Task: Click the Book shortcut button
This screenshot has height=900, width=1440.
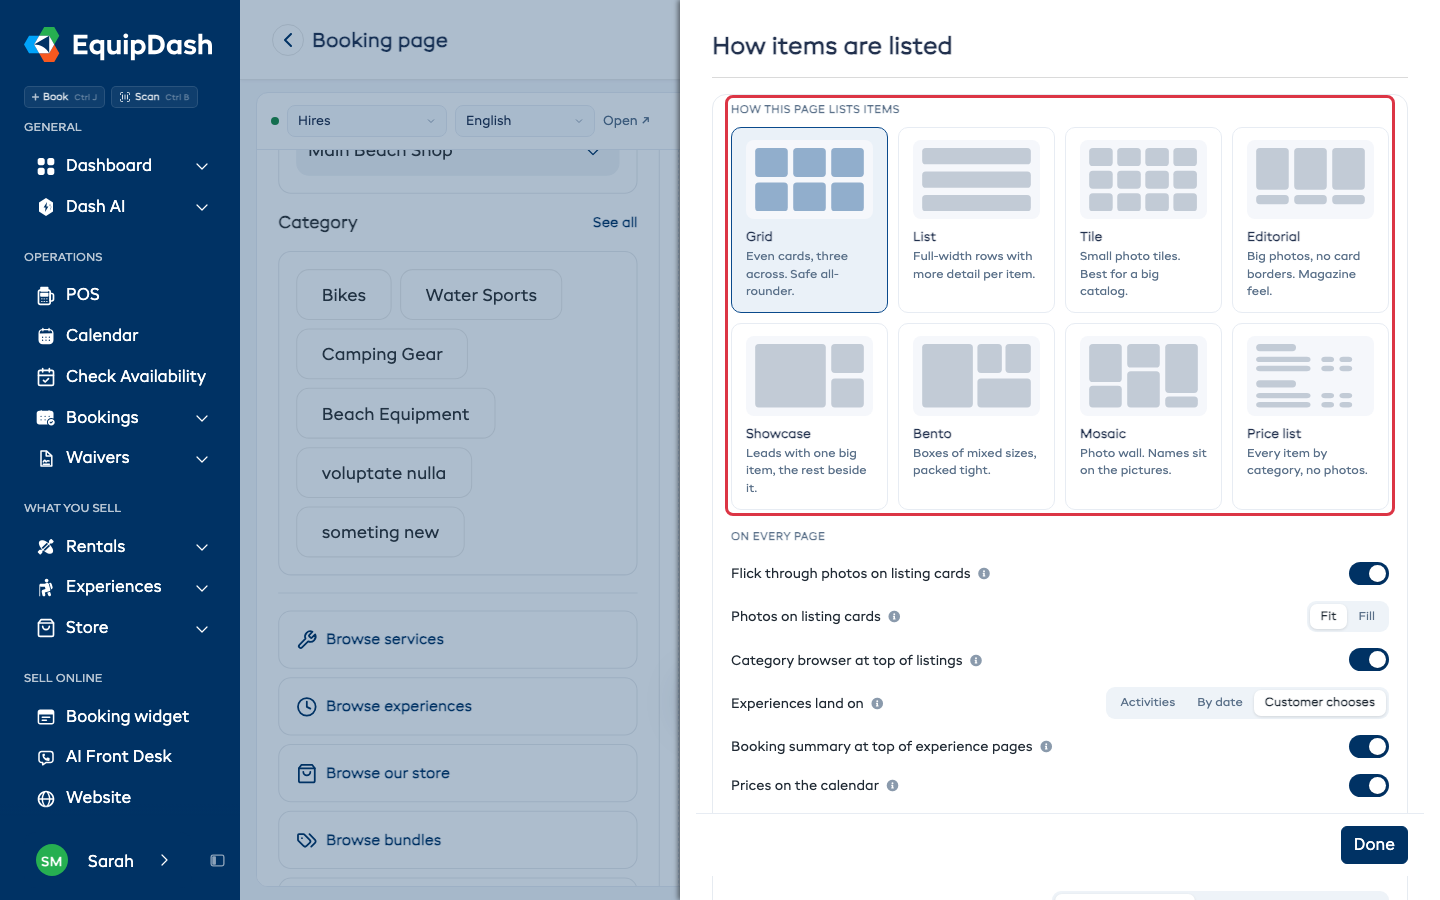Action: click(64, 97)
